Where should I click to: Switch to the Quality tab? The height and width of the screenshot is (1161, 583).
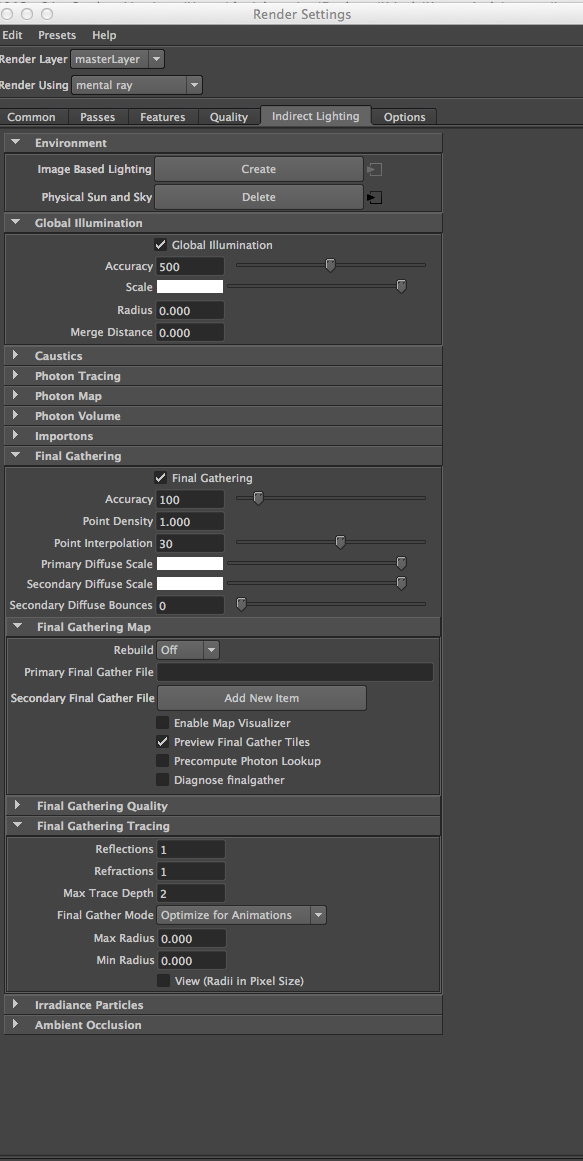[229, 117]
